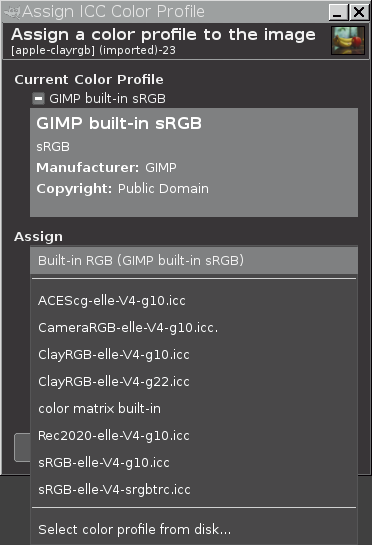The width and height of the screenshot is (372, 545).
Task: Click the fruit image thumbnail preview
Action: tap(348, 41)
